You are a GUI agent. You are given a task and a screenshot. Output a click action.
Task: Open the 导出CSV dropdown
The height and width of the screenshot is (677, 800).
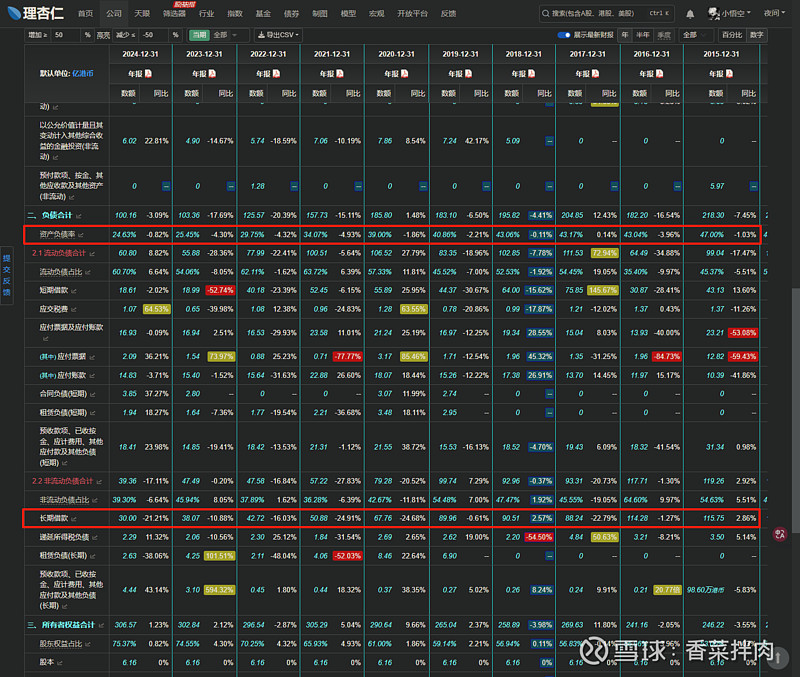tap(278, 35)
